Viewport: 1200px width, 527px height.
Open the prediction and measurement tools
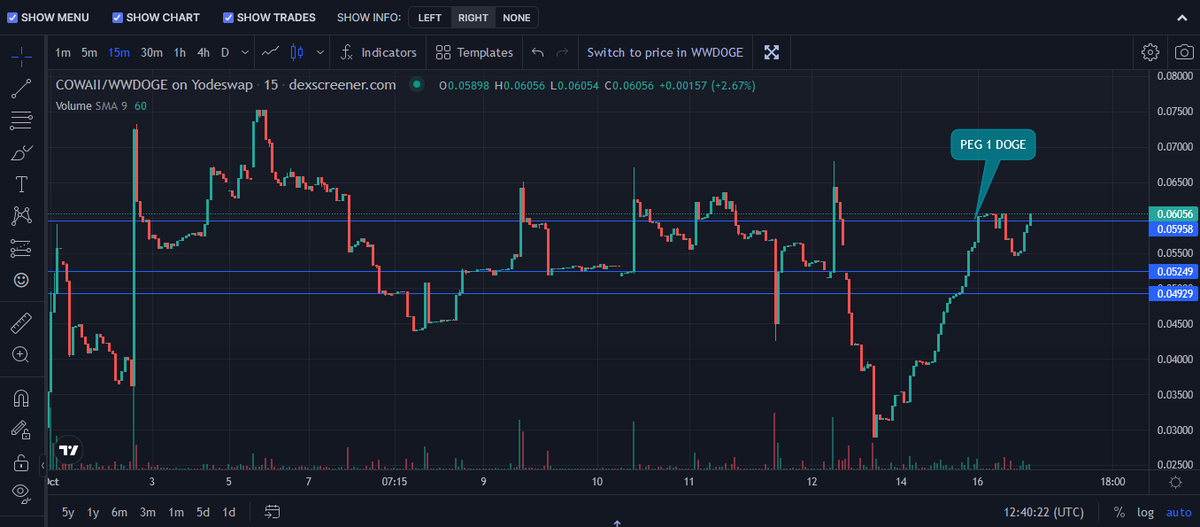[x=21, y=248]
